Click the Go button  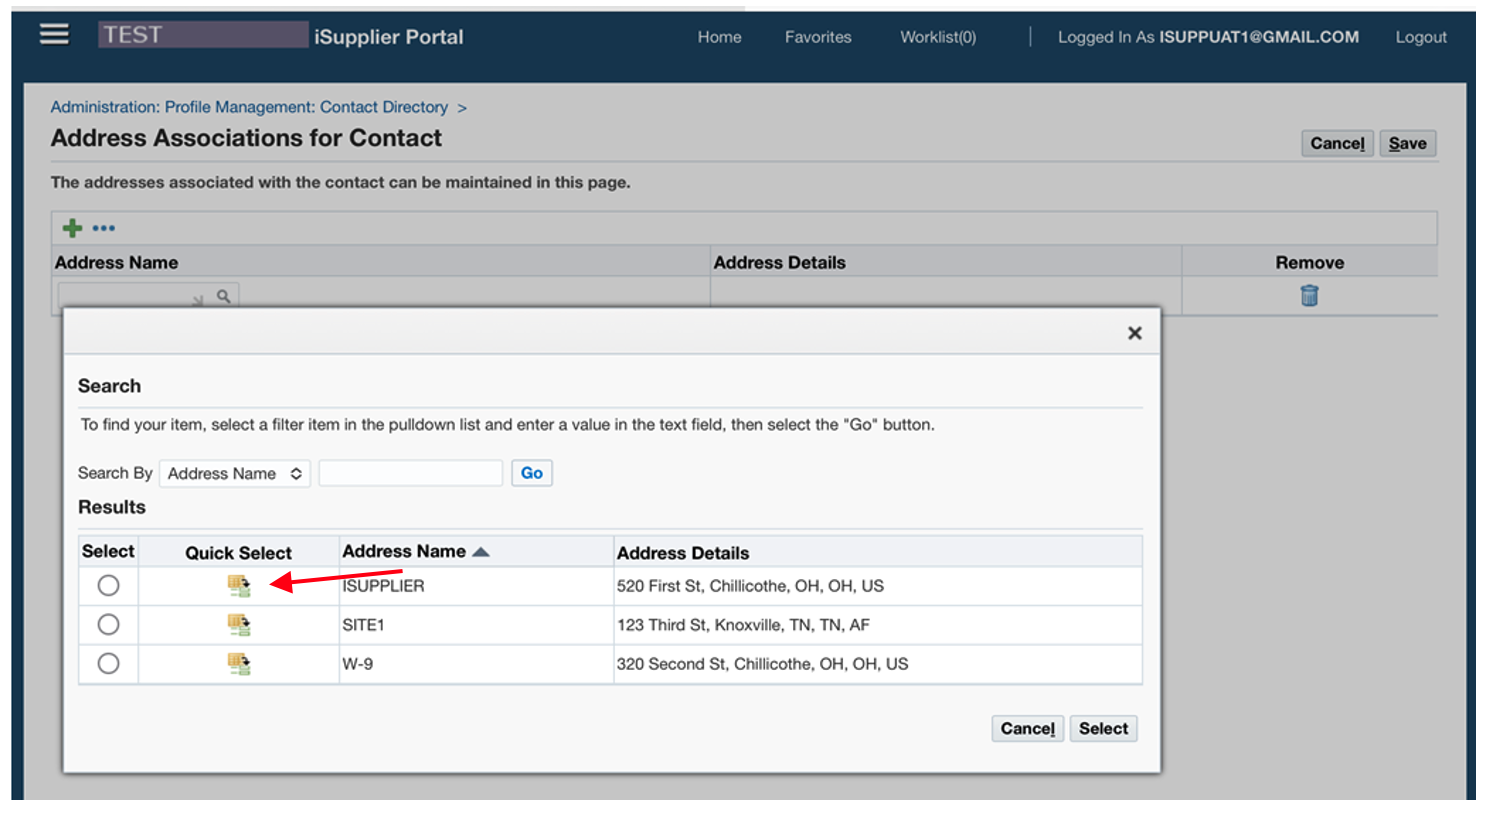532,473
